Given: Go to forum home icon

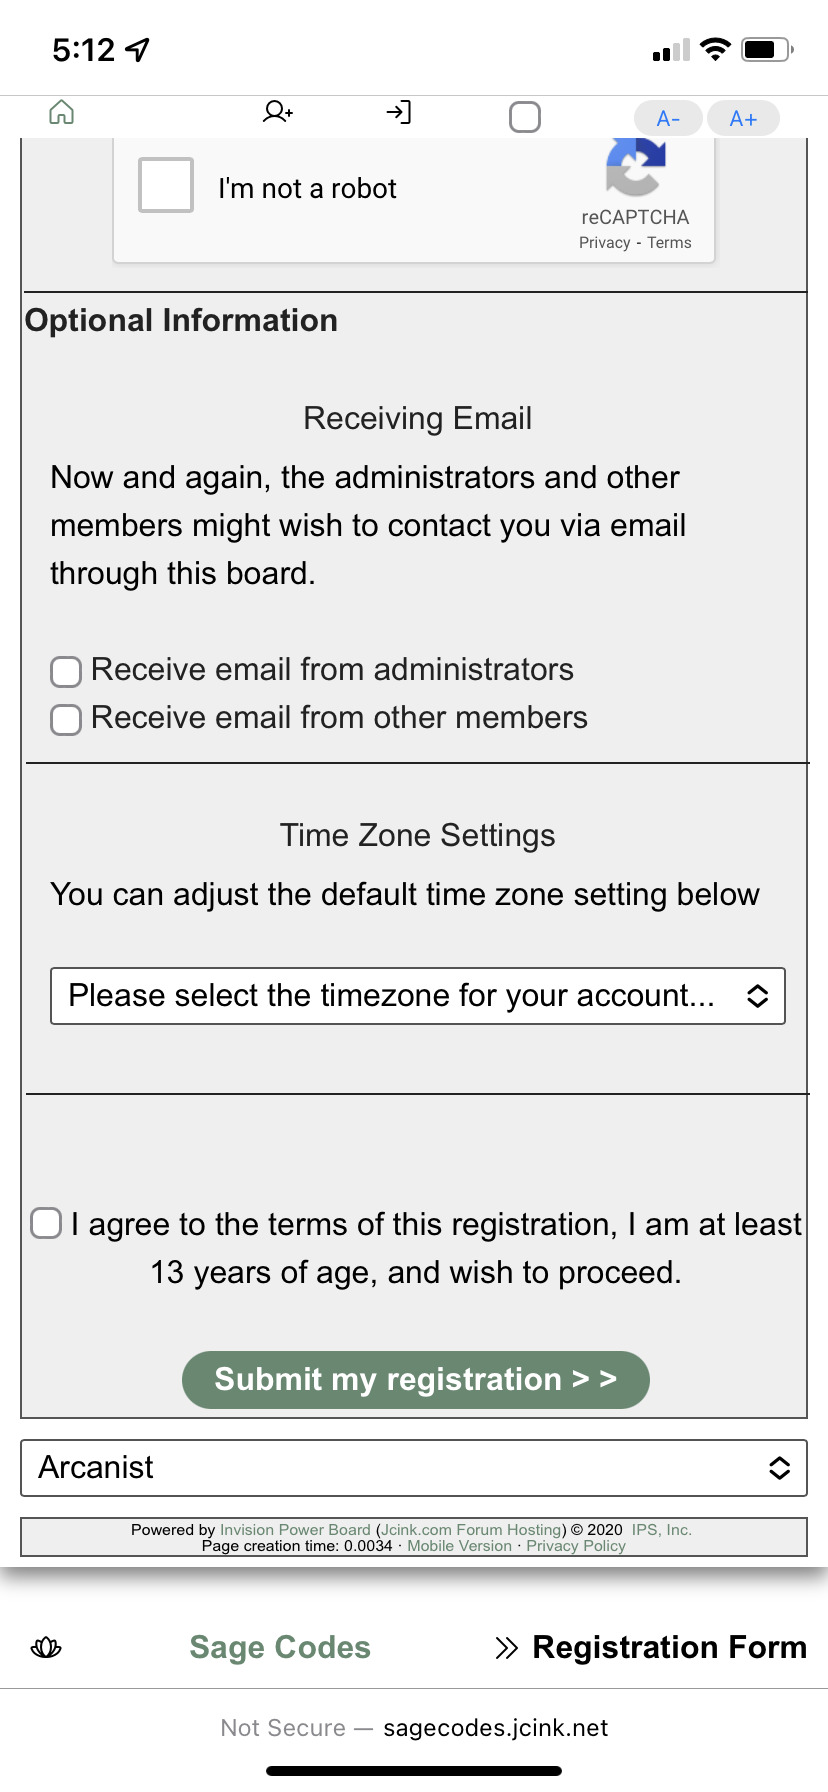Looking at the screenshot, I should 62,112.
